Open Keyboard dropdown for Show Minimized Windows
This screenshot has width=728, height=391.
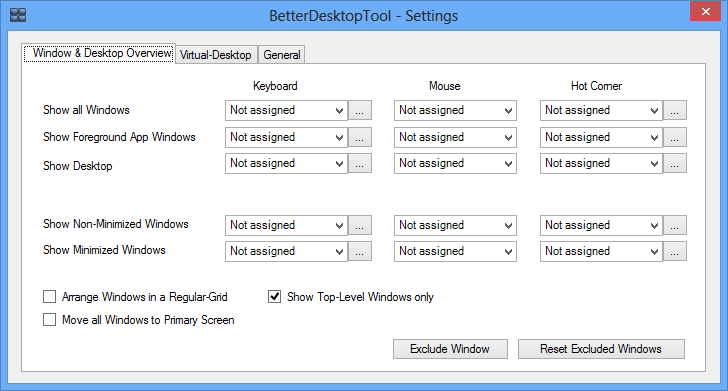tap(286, 251)
